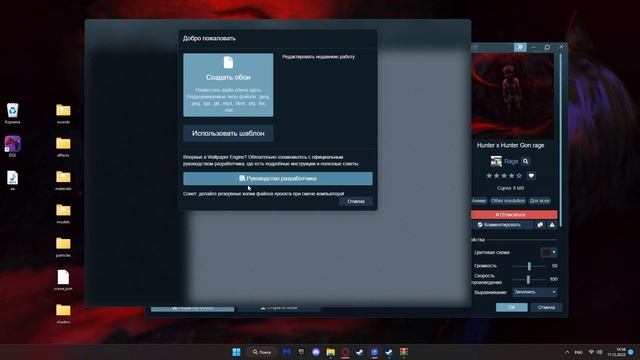The width and height of the screenshot is (640, 360).
Task: Click the Other resolution tag
Action: pos(508,201)
